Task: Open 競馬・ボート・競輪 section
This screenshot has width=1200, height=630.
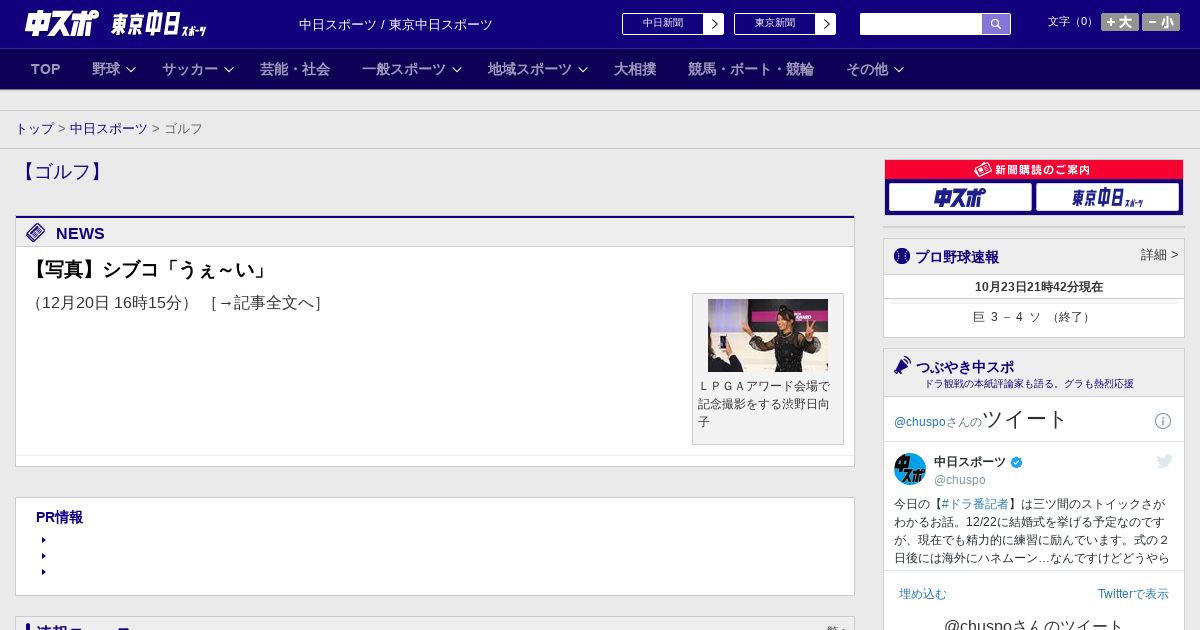Action: pos(751,69)
